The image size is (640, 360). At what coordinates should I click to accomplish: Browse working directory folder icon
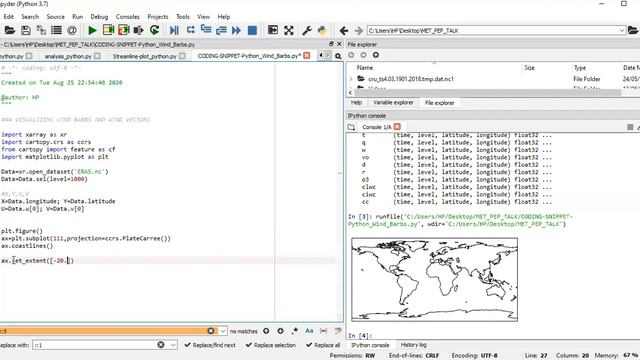(633, 30)
